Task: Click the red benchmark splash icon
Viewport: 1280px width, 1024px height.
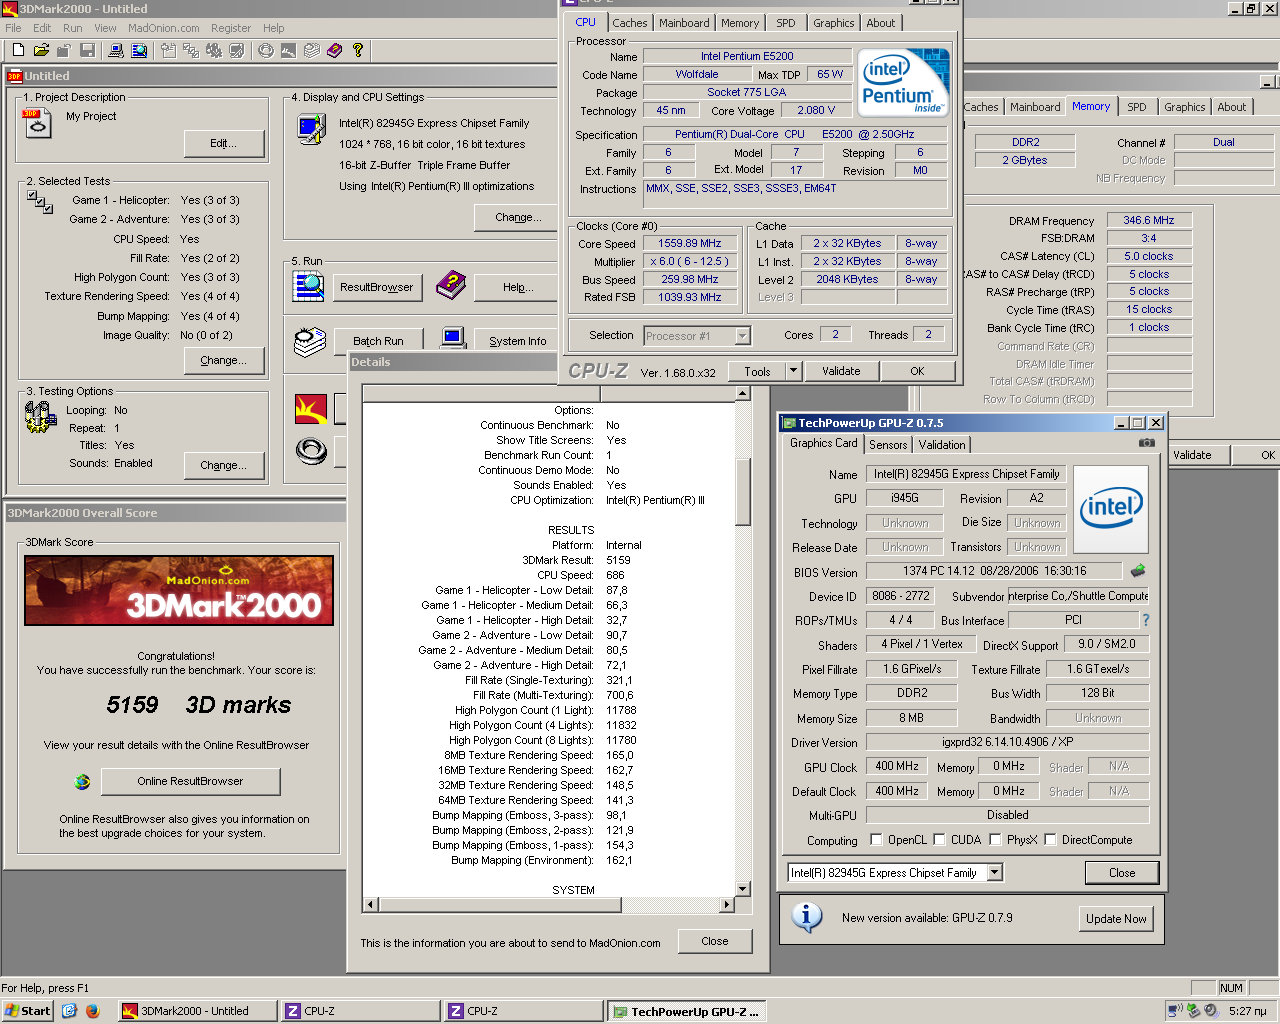Action: pos(311,408)
